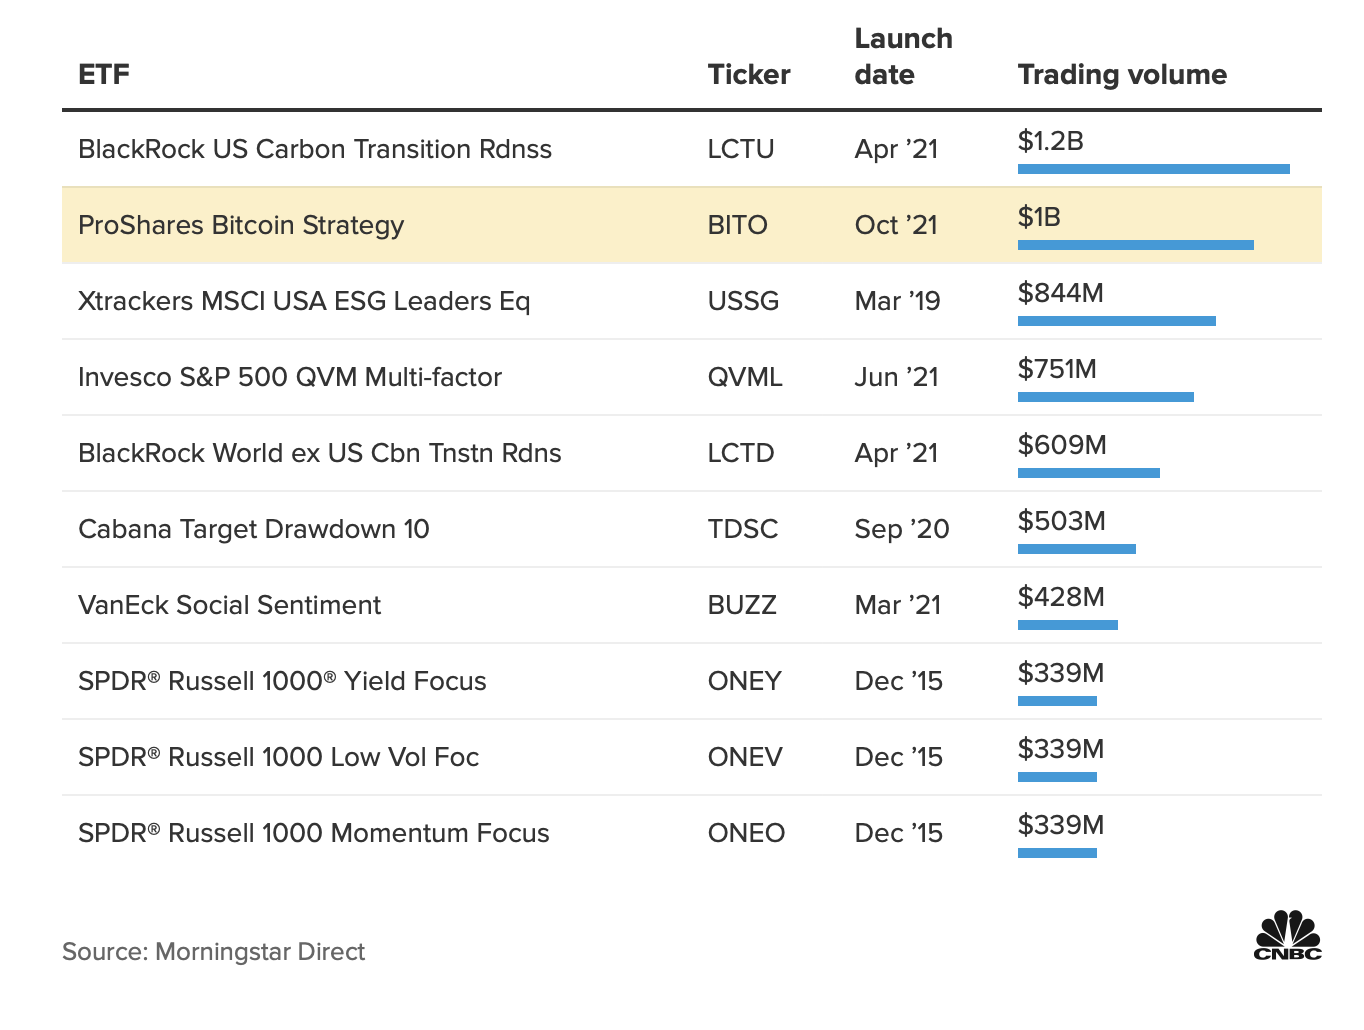Click the Oct '21 launch date cell
The image size is (1364, 1030).
(x=896, y=225)
